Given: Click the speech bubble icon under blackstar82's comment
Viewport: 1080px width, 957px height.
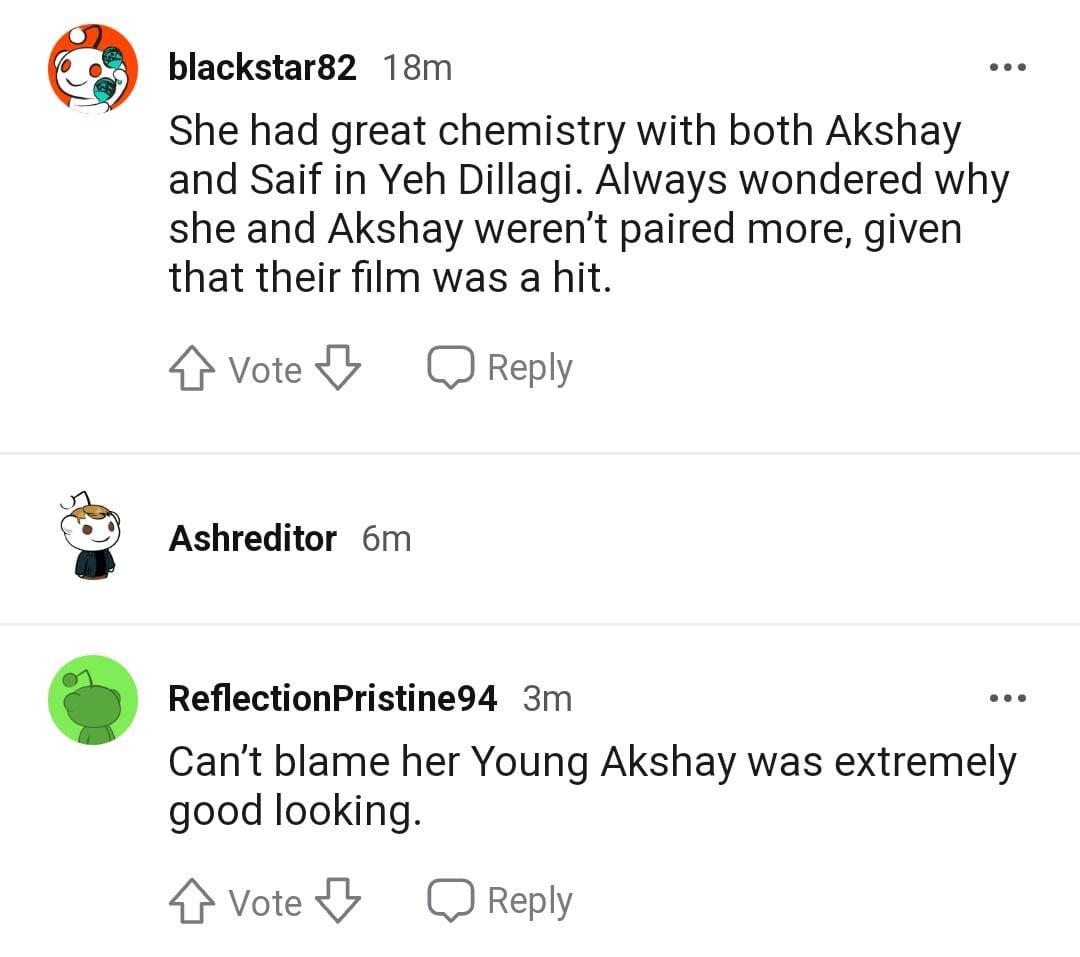Looking at the screenshot, I should coord(450,368).
